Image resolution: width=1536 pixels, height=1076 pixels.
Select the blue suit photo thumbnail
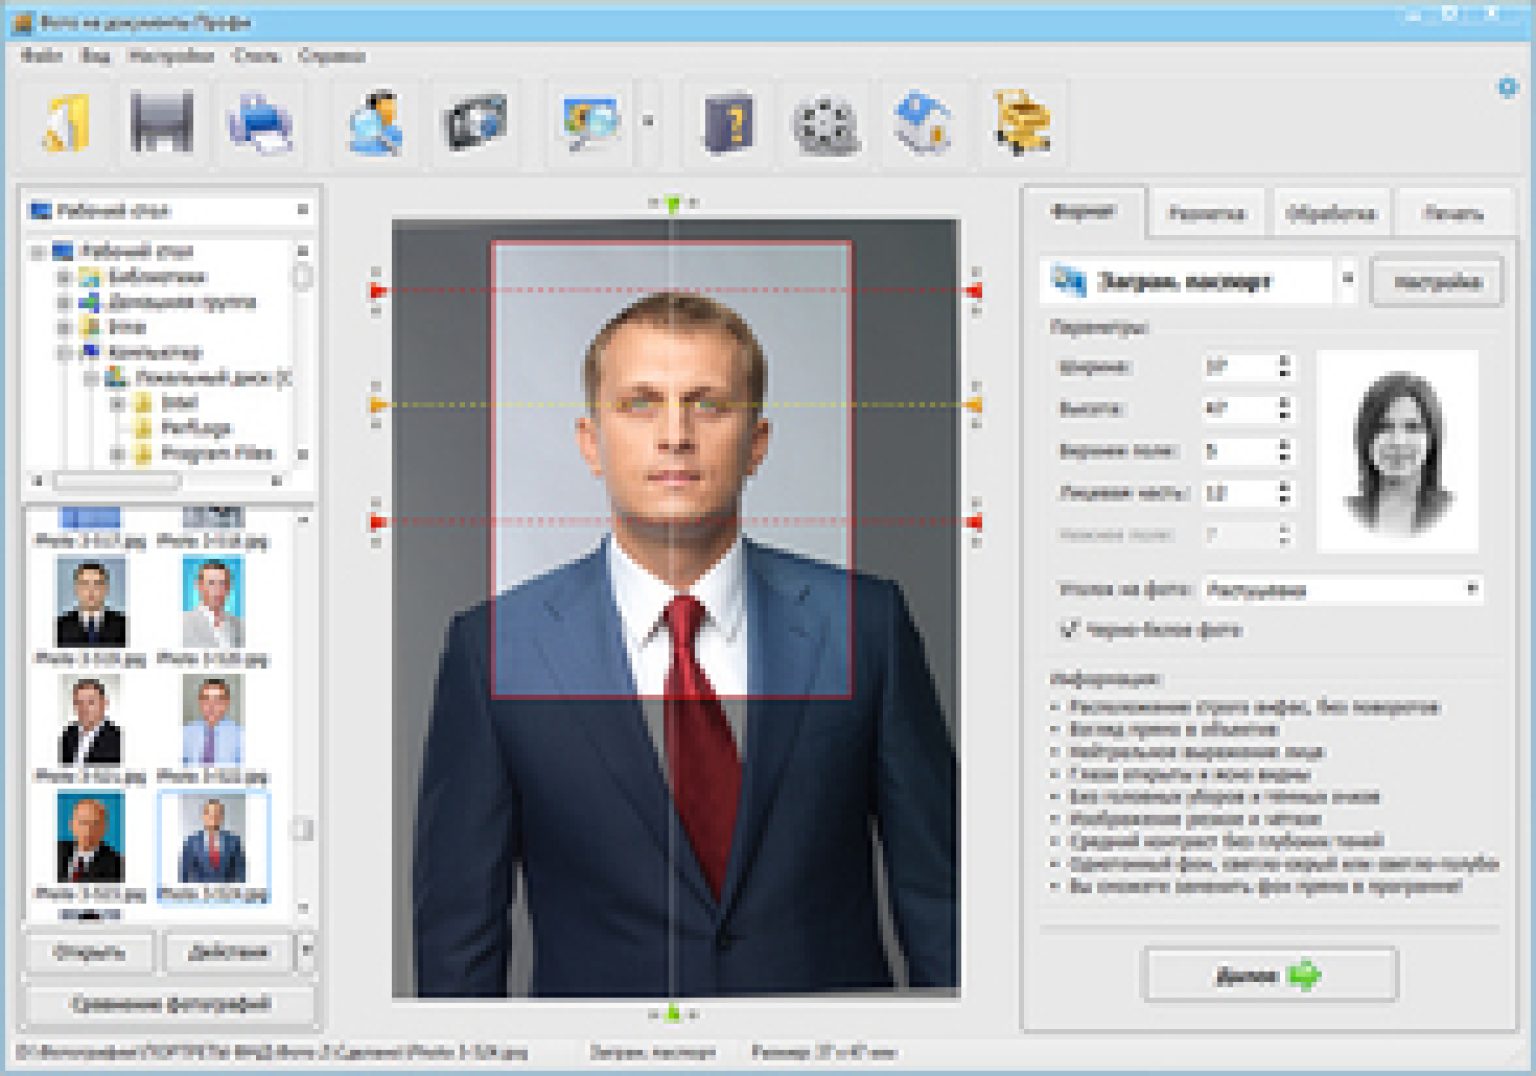(x=212, y=841)
